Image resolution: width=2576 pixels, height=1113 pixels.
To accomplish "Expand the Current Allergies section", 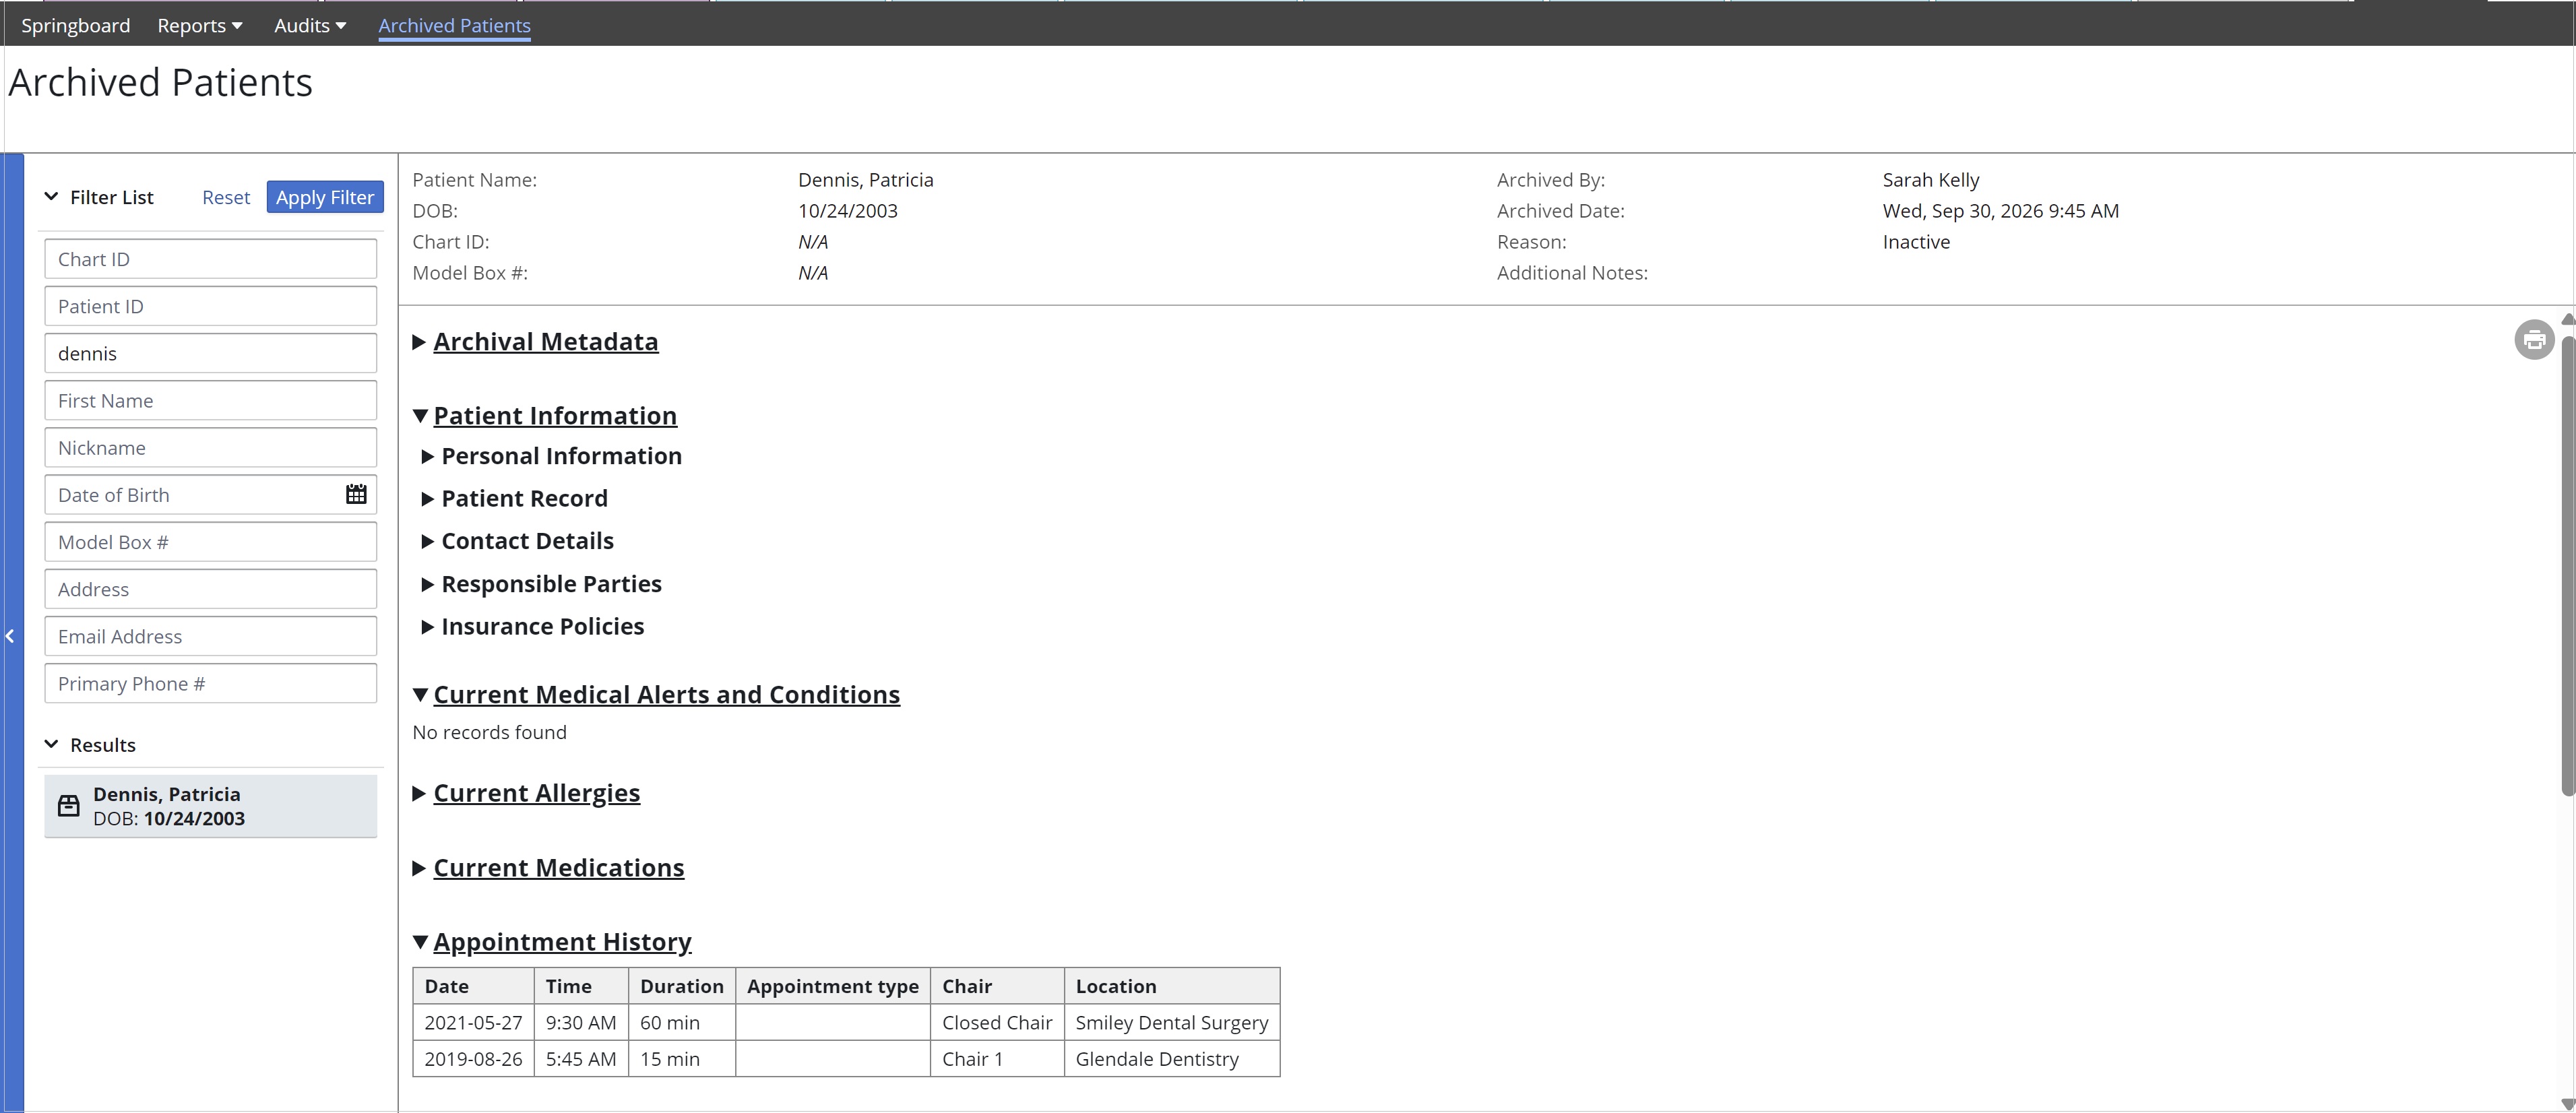I will (526, 793).
